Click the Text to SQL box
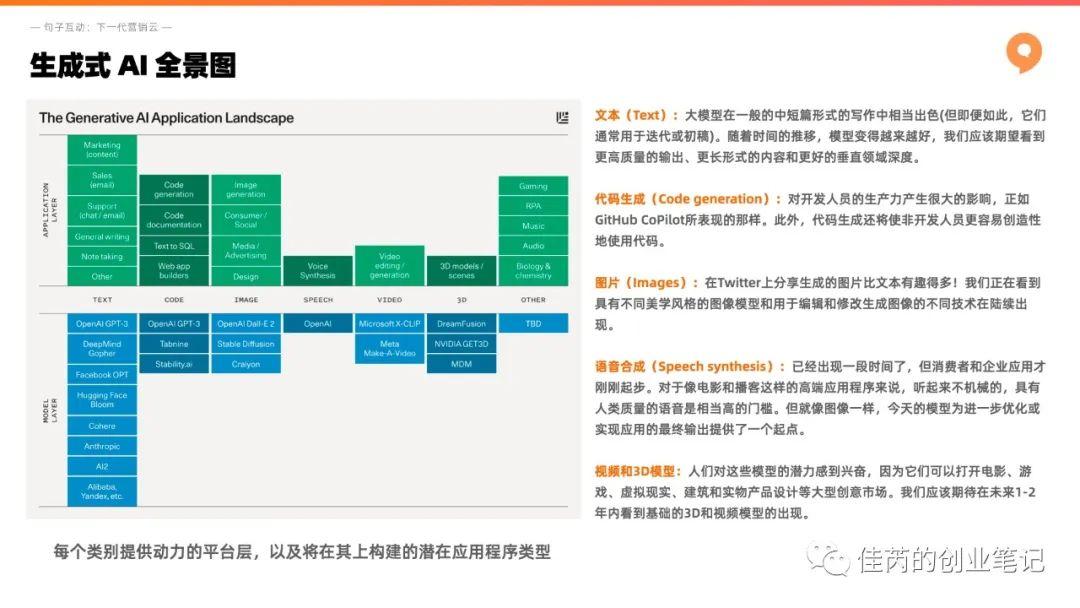This screenshot has height=608, width=1080. [x=174, y=246]
